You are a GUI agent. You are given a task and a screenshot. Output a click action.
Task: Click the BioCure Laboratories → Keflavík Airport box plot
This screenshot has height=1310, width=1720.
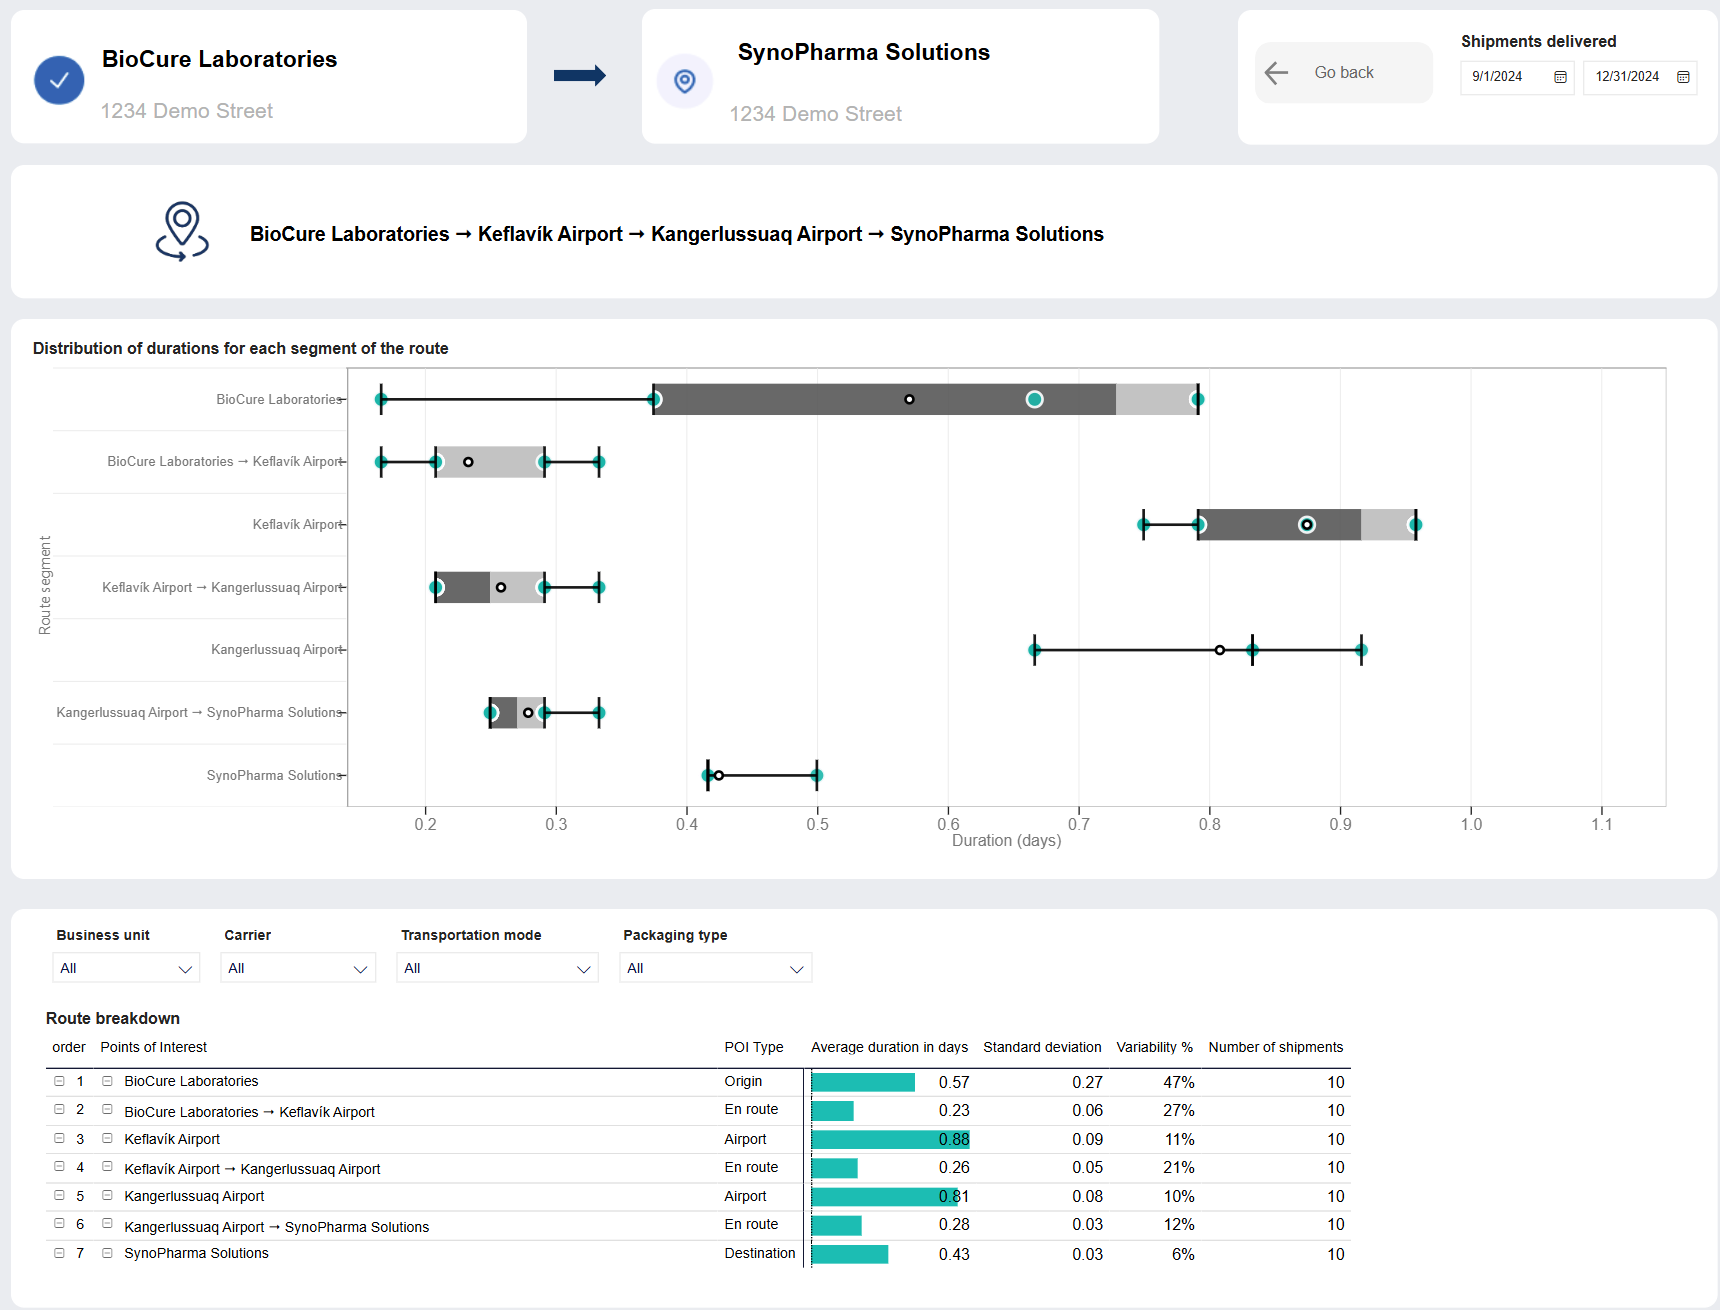(x=490, y=462)
